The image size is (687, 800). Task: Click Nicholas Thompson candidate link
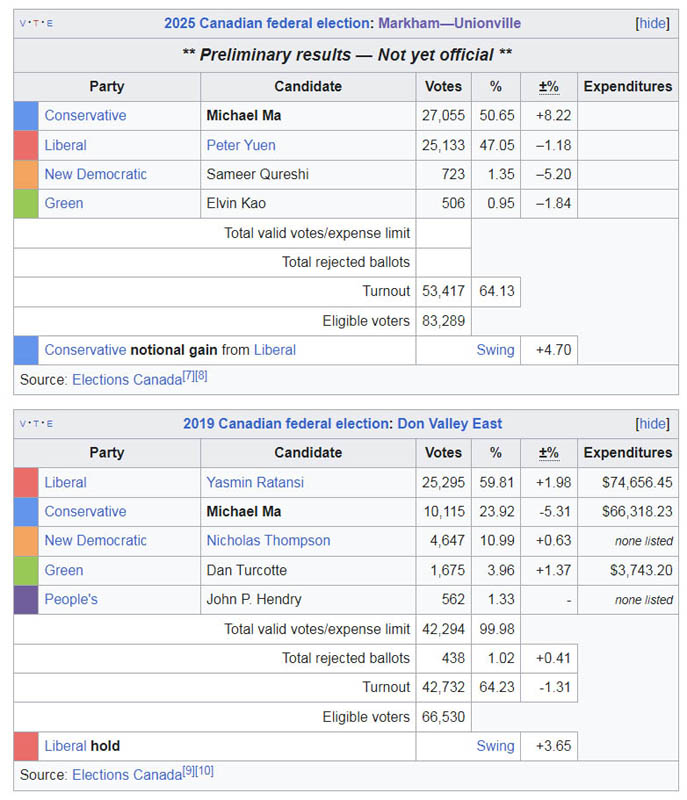click(x=268, y=540)
